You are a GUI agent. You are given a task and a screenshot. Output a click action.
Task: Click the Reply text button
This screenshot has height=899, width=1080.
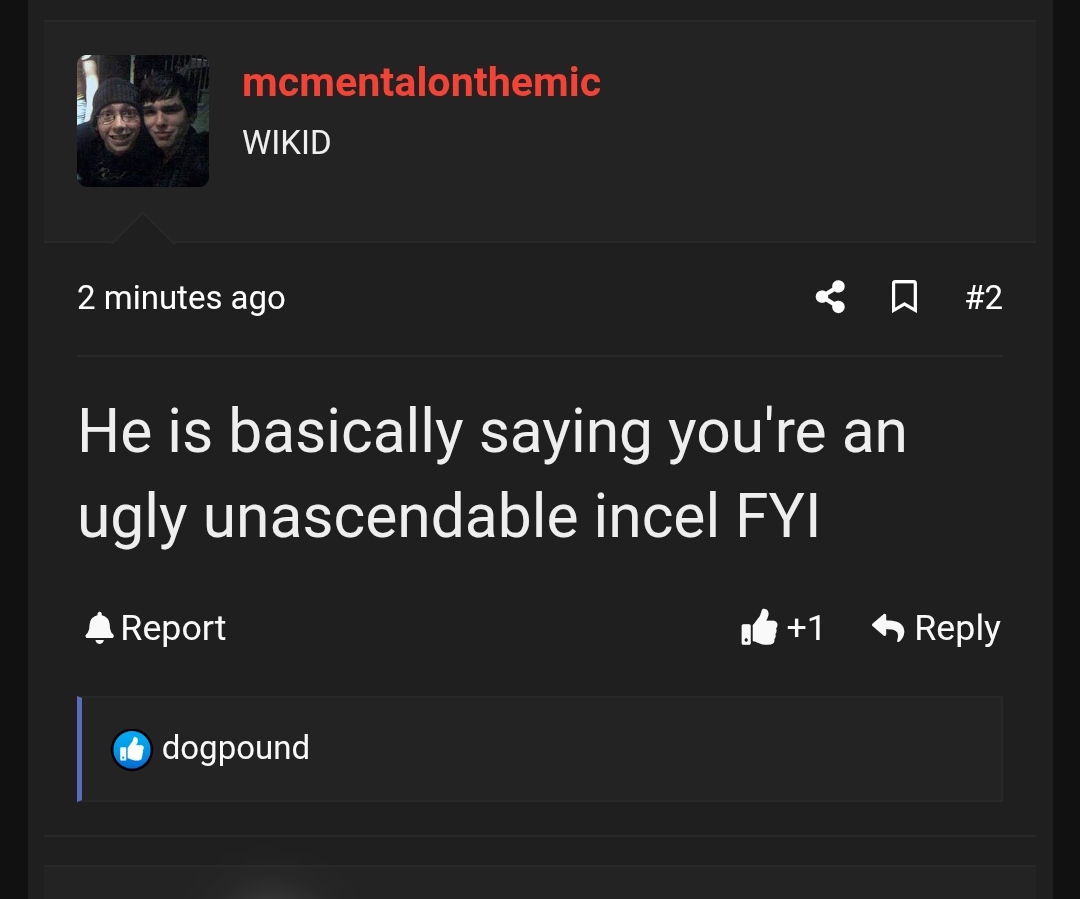pyautogui.click(x=957, y=628)
